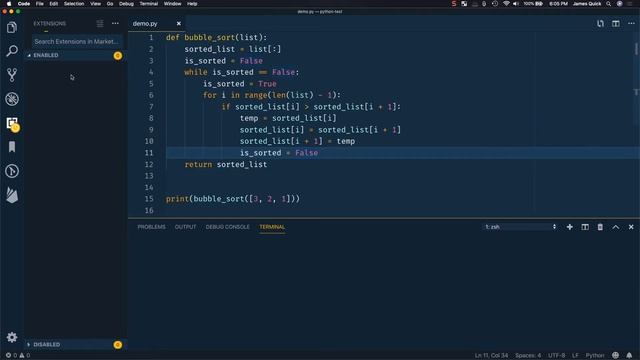Image resolution: width=640 pixels, height=360 pixels.
Task: Open the Debug view in activity bar
Action: point(12,99)
